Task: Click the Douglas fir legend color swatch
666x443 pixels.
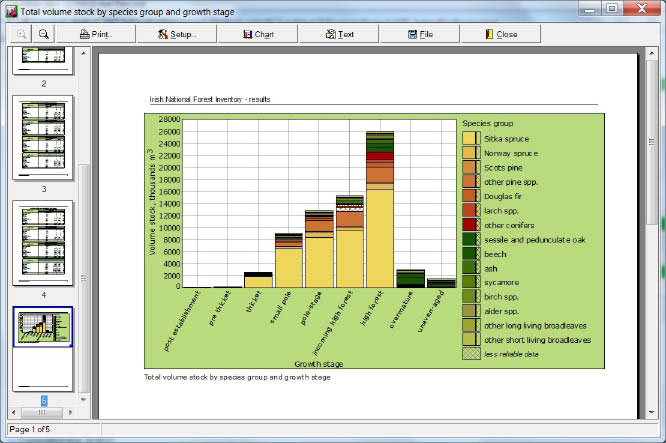Action: point(470,196)
